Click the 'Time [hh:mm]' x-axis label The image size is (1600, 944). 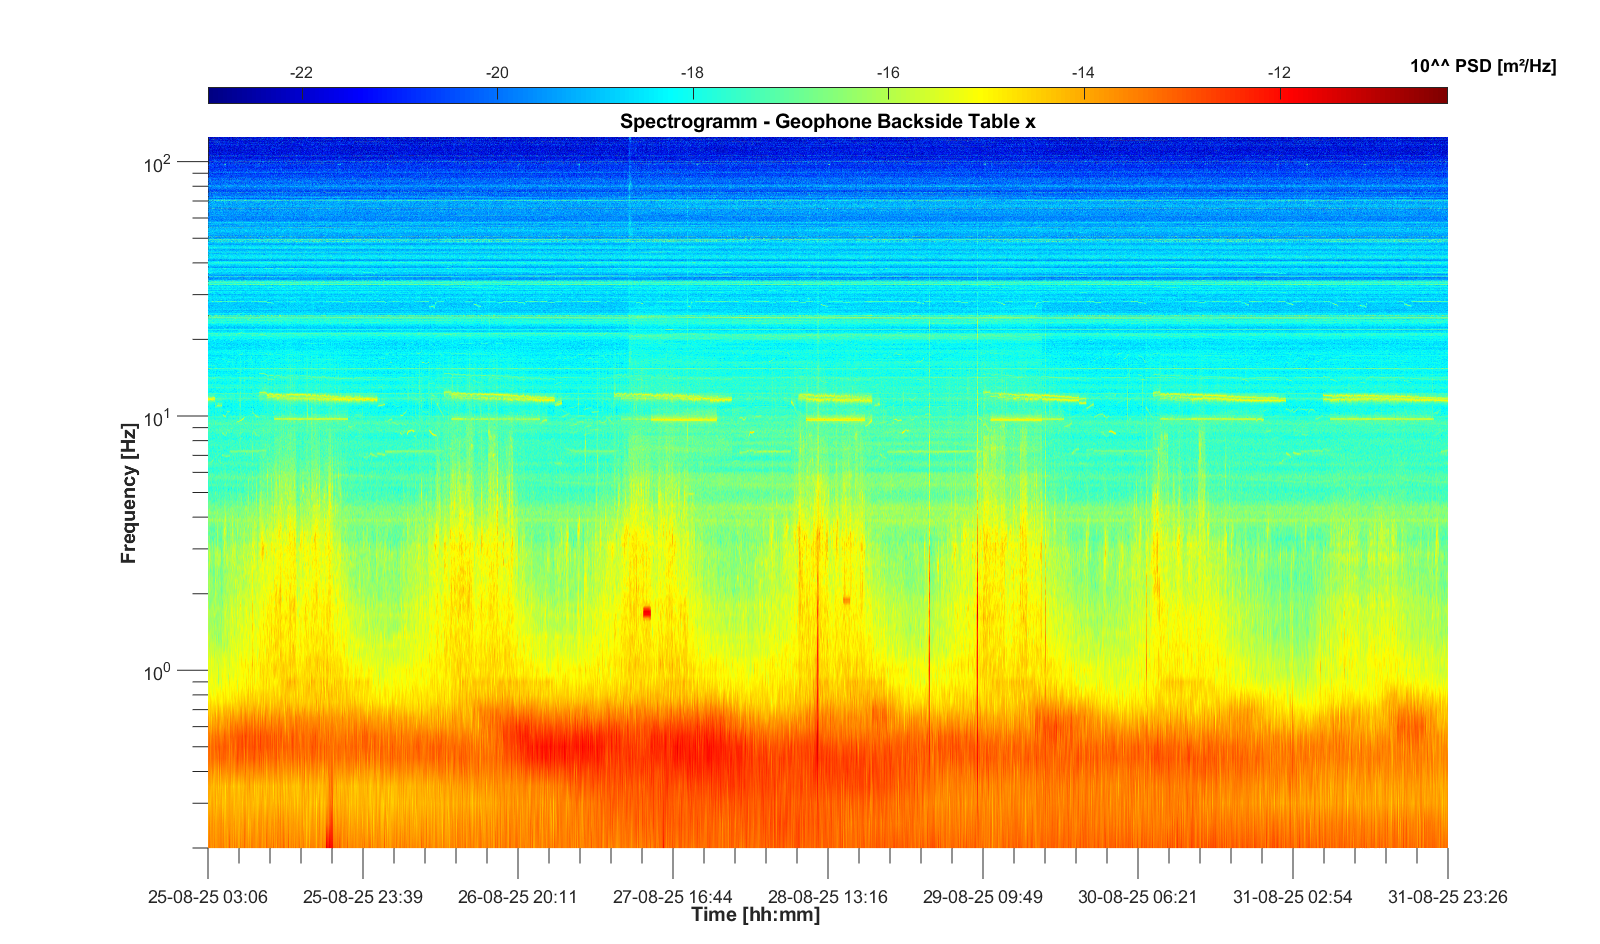click(x=755, y=915)
